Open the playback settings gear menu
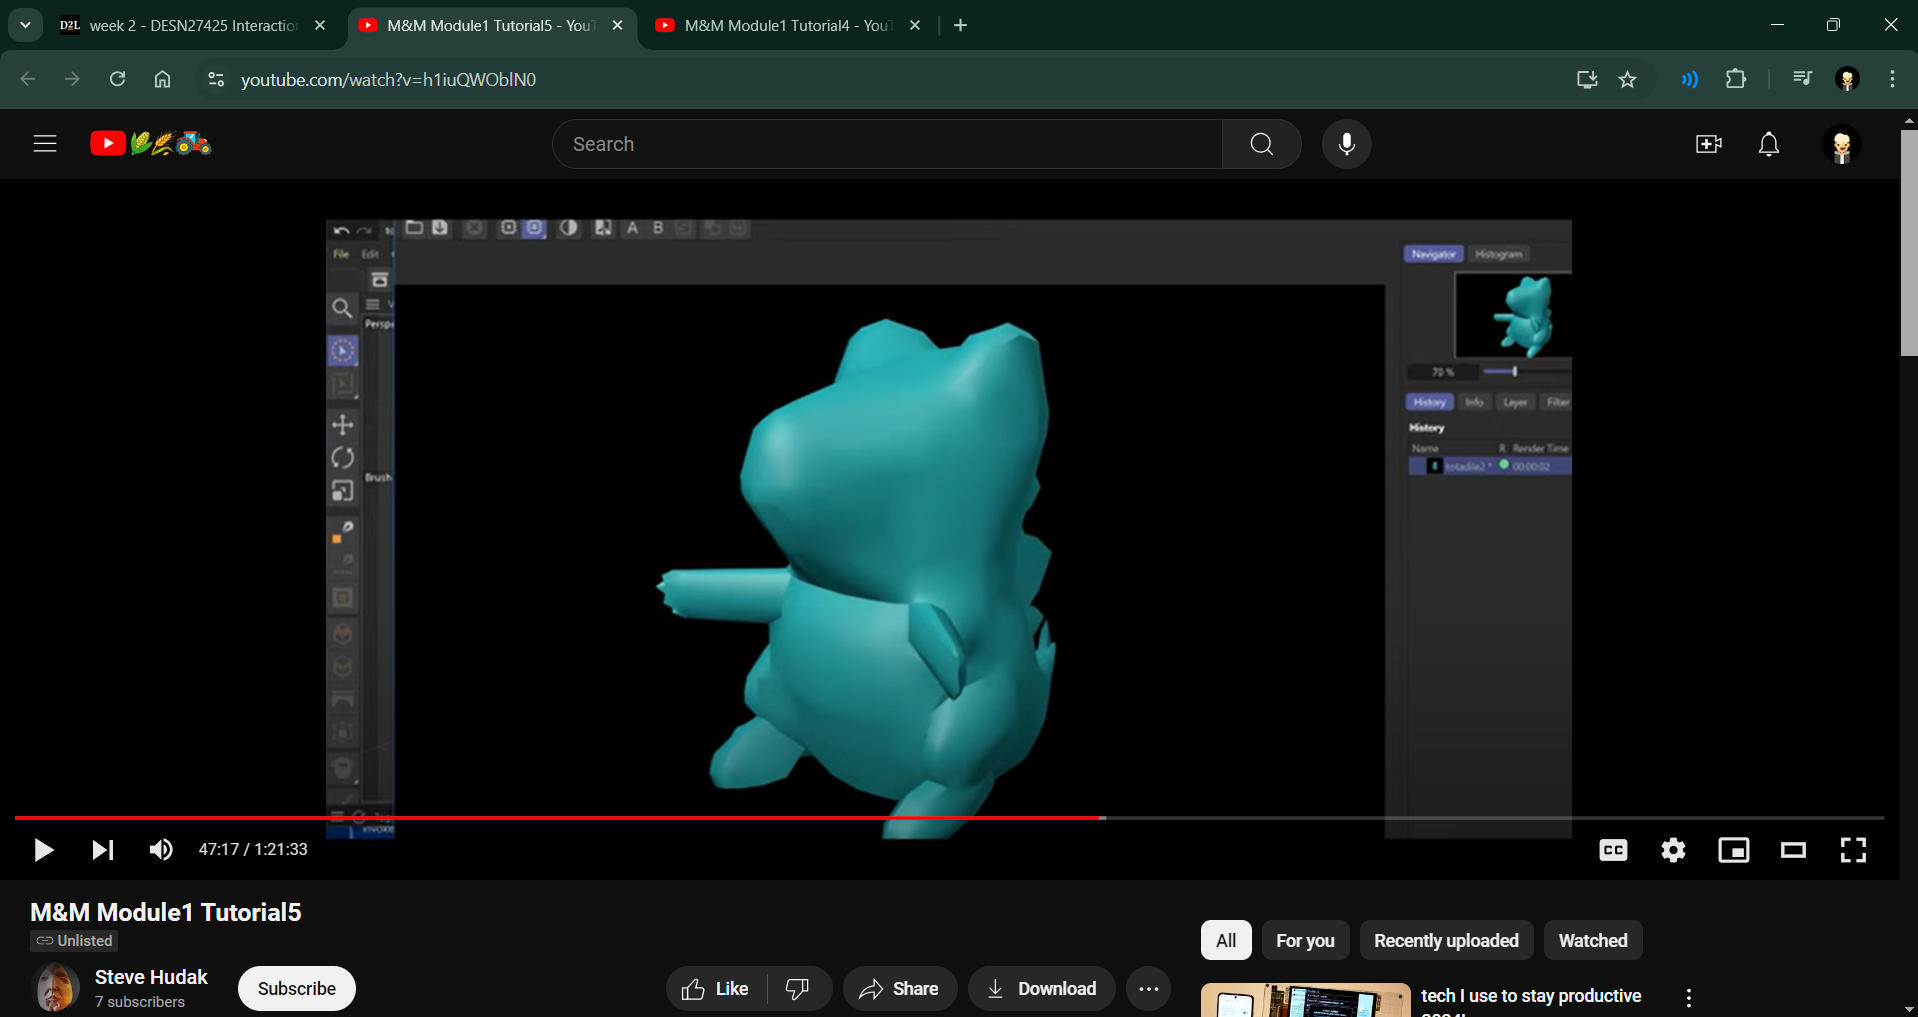The image size is (1918, 1017). pyautogui.click(x=1673, y=849)
